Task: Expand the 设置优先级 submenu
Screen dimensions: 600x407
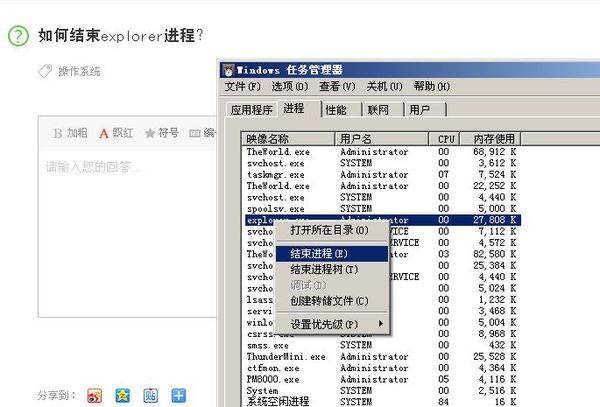Action: point(335,324)
